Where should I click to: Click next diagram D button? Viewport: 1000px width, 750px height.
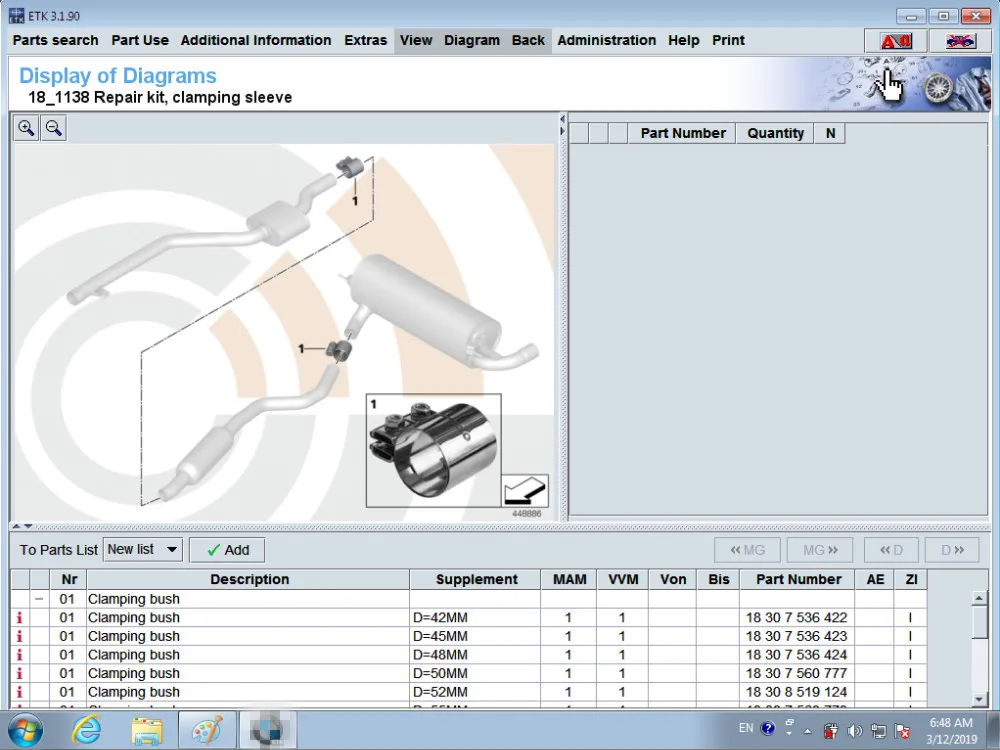[x=953, y=550]
